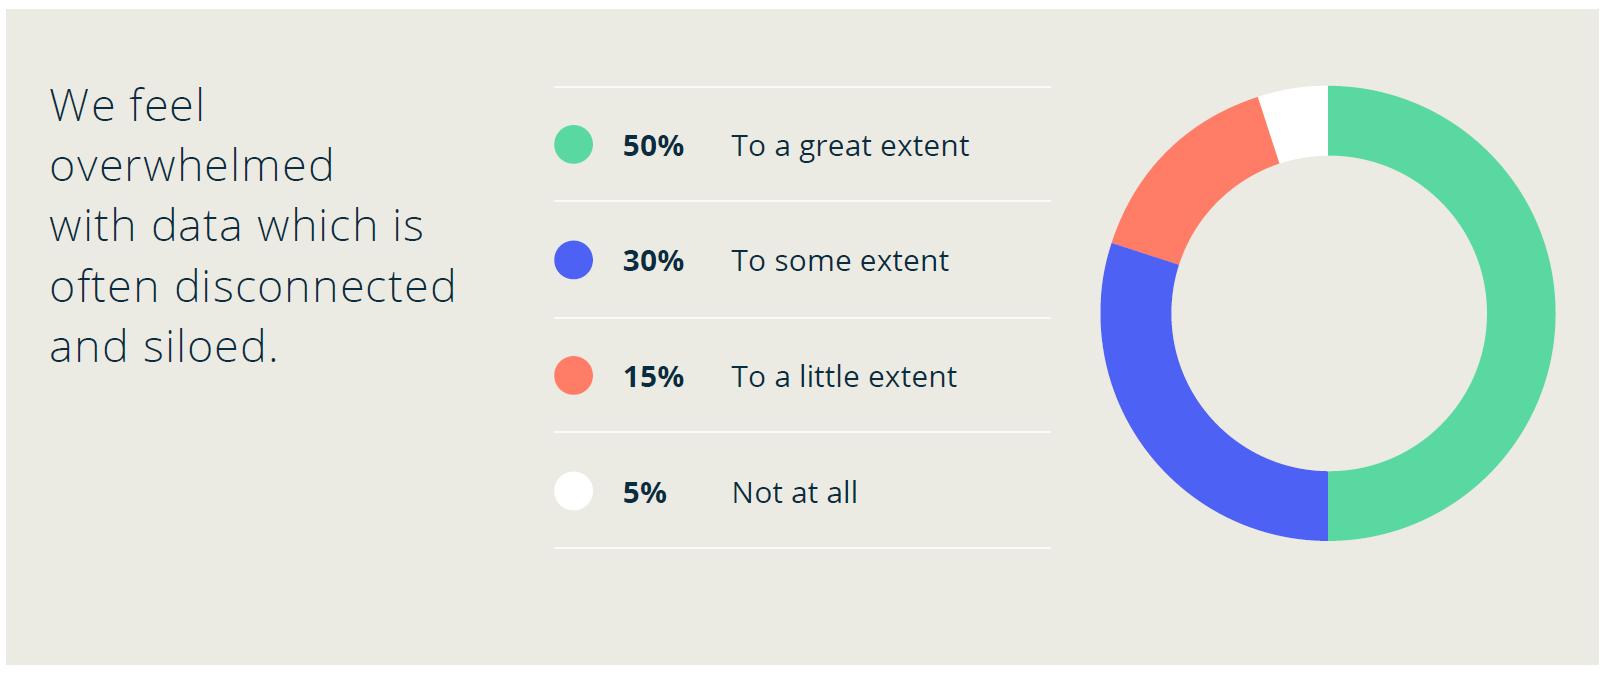Select the white legend dot
The image size is (1610, 676).
pyautogui.click(x=574, y=491)
